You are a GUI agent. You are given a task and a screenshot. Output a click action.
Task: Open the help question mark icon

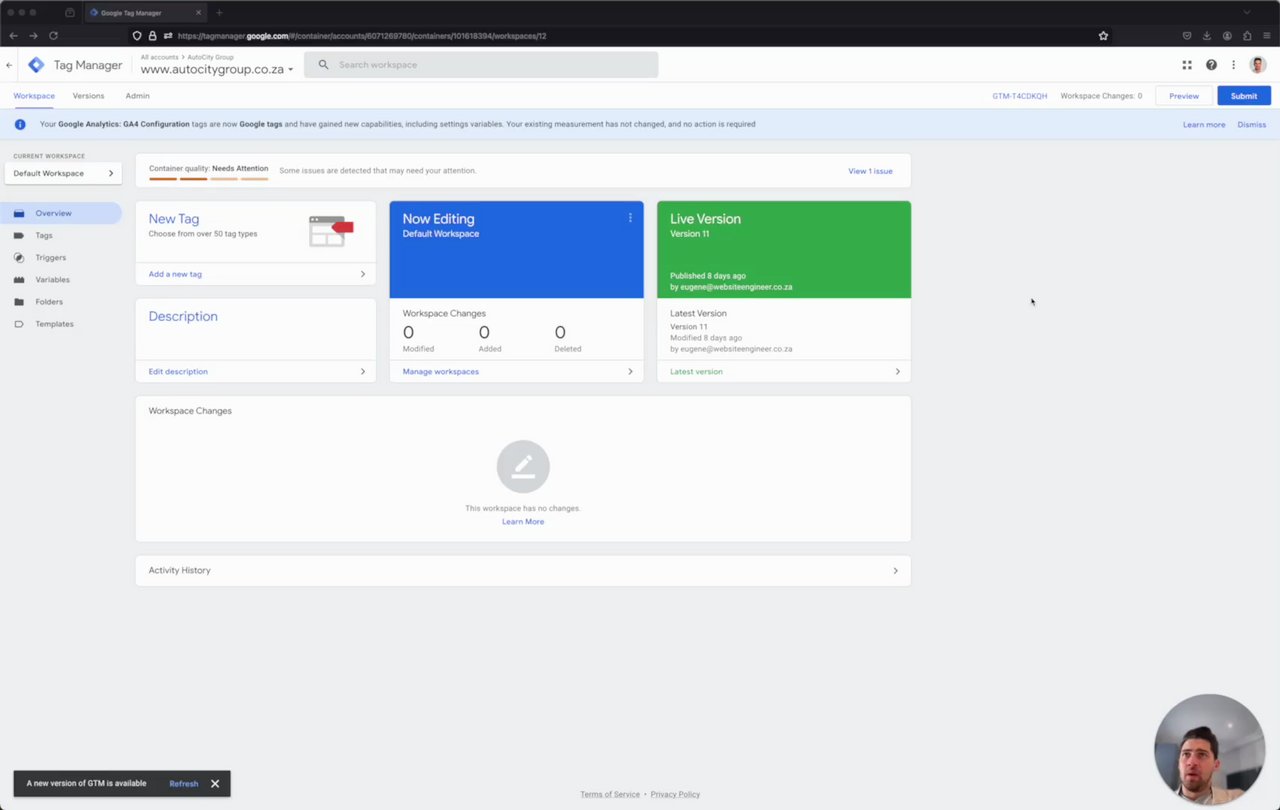(1211, 65)
